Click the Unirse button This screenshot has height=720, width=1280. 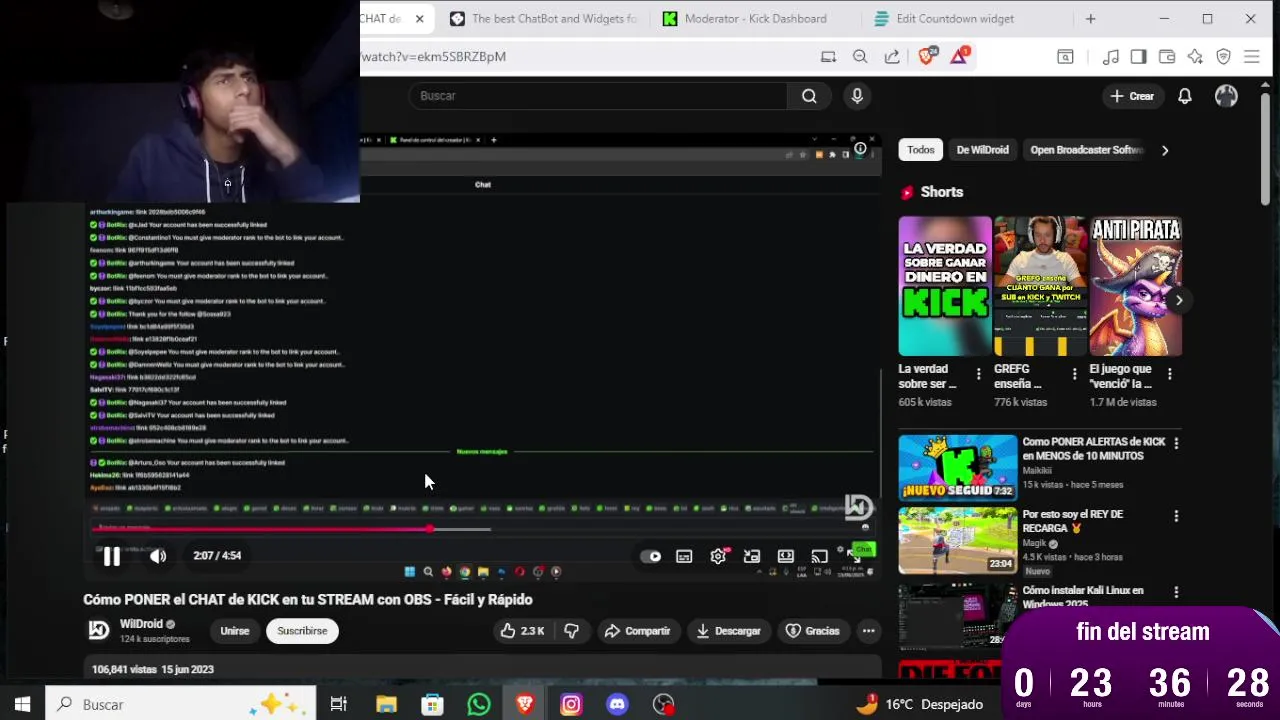(234, 631)
